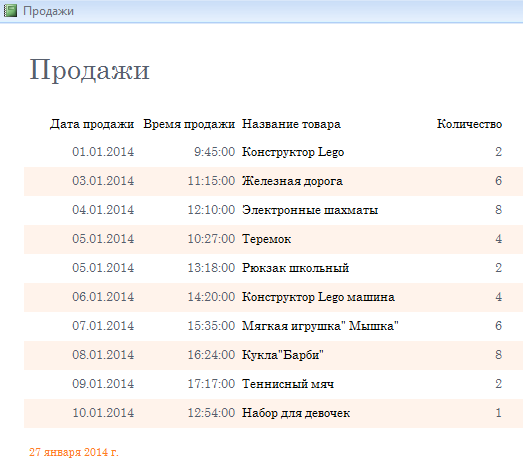Screen dimensions: 523x472
Task: Select the product Теремок
Action: [267, 239]
